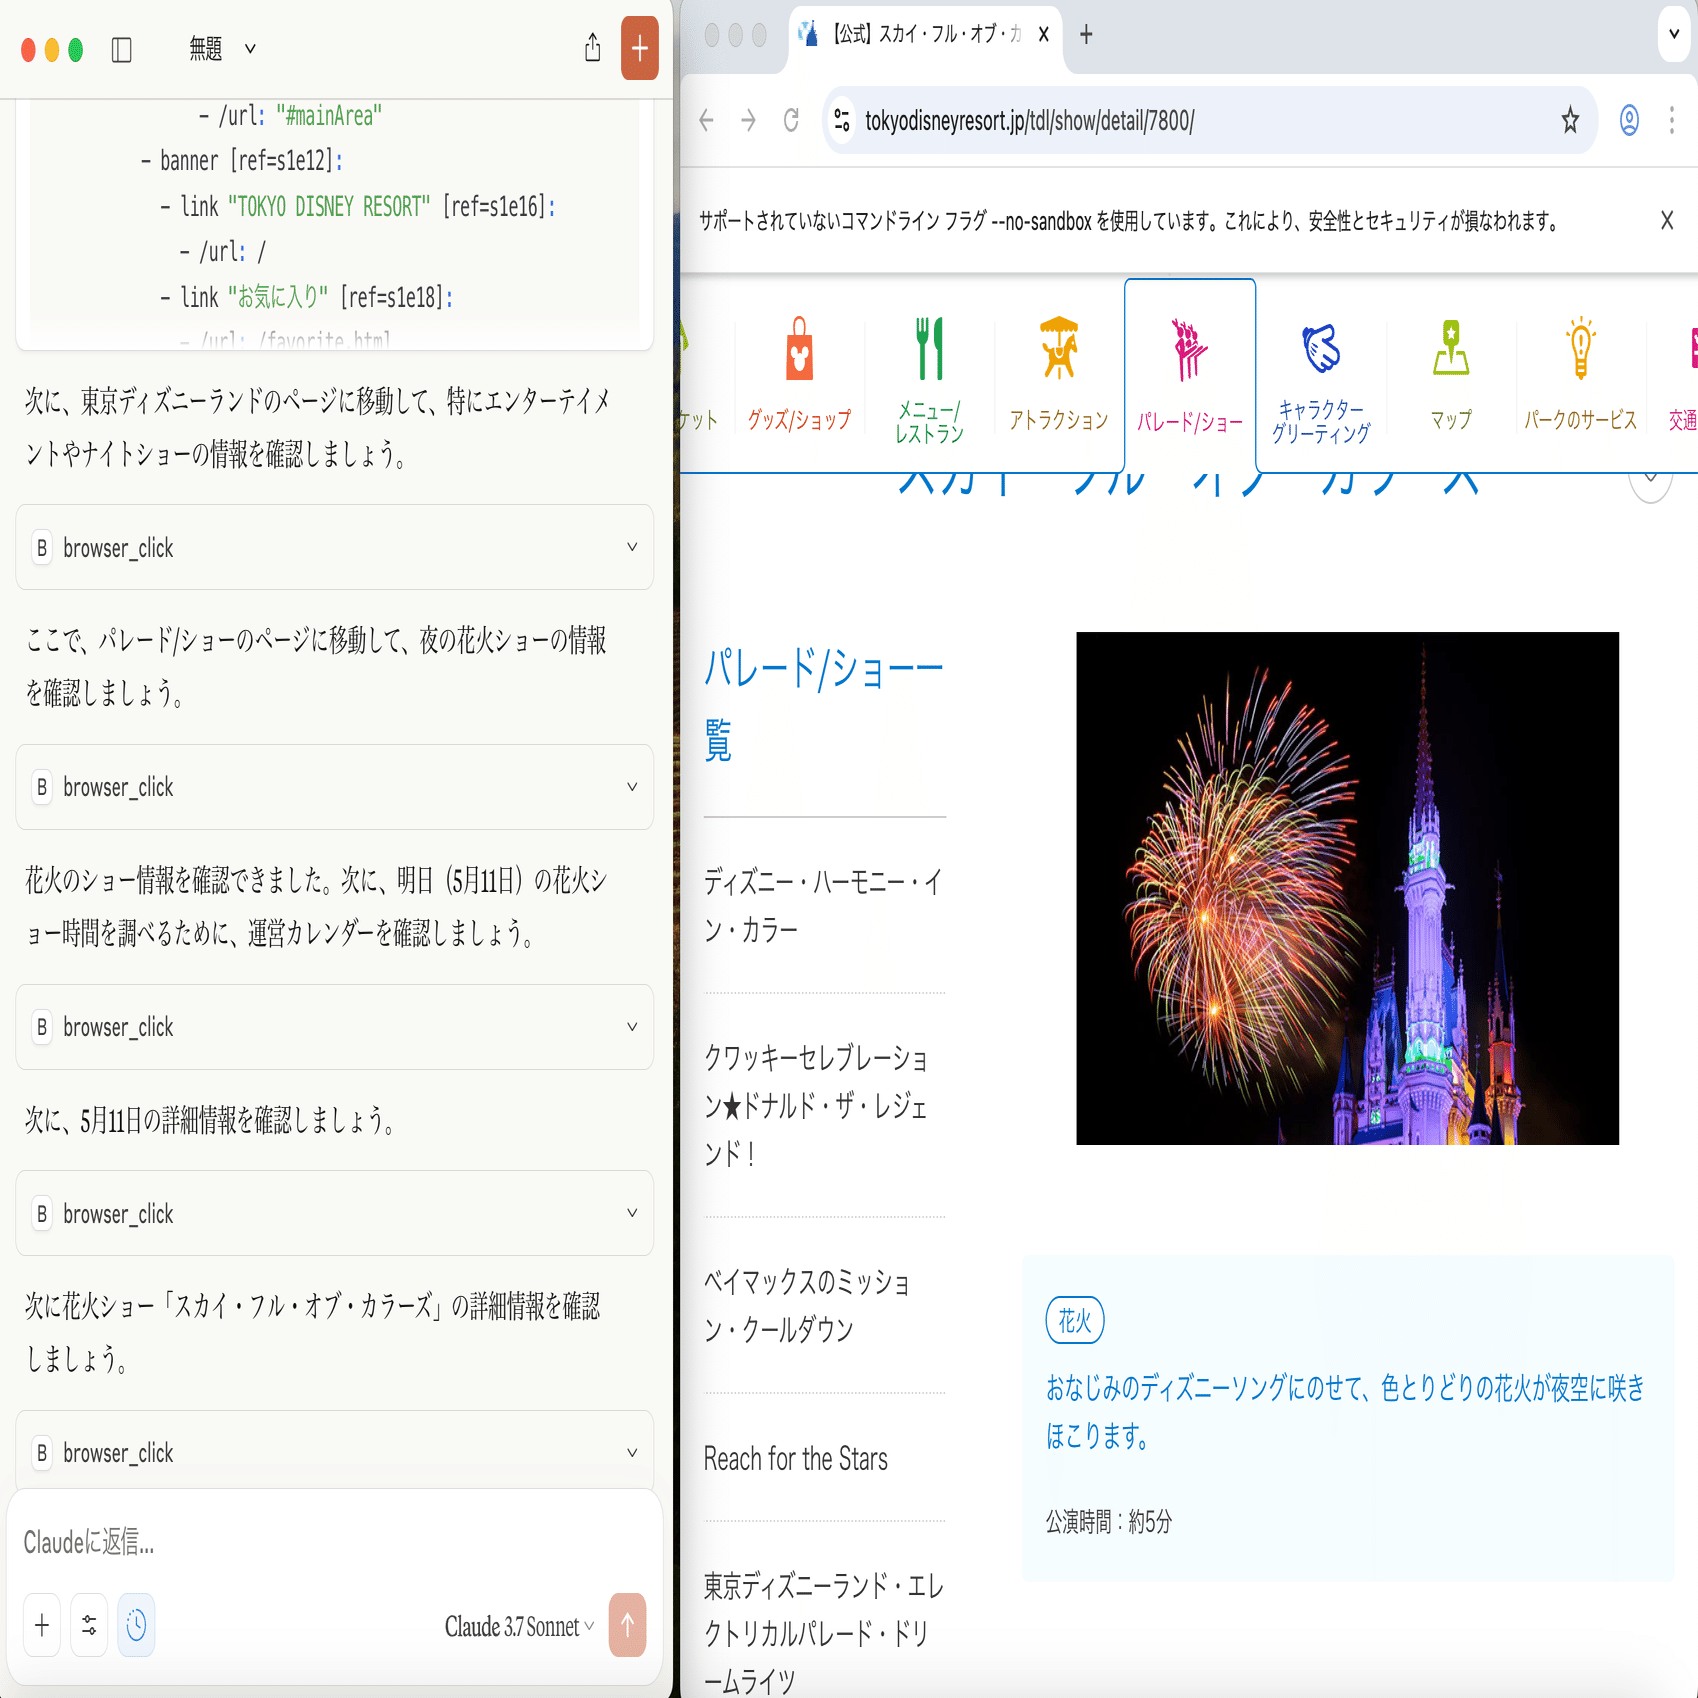Open the マップ map pin icon
Image resolution: width=1698 pixels, height=1698 pixels.
1451,349
